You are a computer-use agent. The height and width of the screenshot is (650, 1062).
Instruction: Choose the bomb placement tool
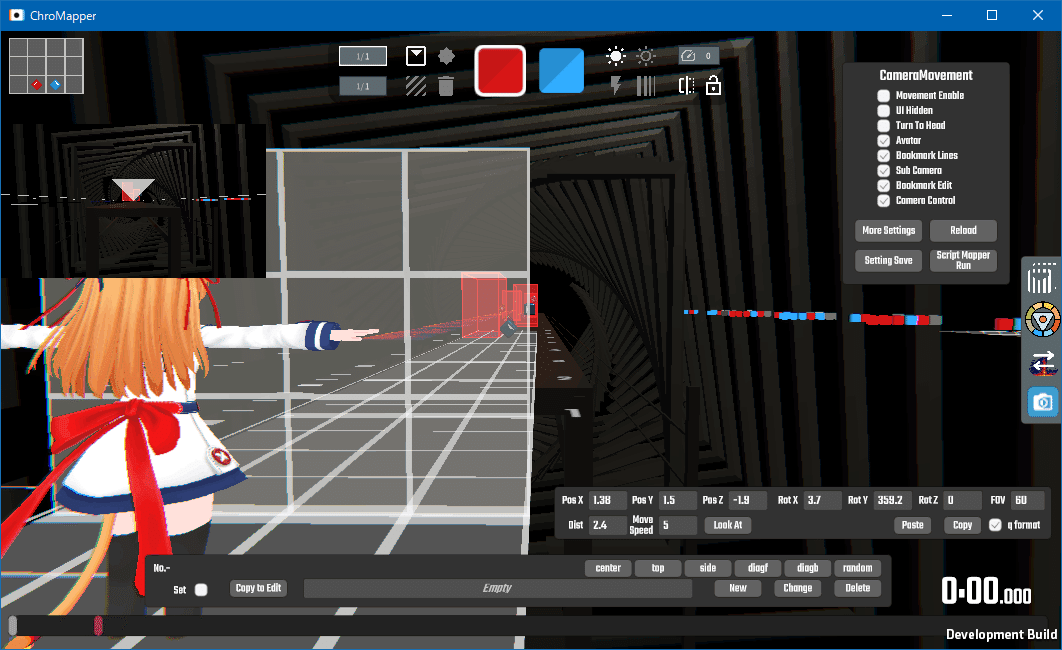pyautogui.click(x=446, y=56)
